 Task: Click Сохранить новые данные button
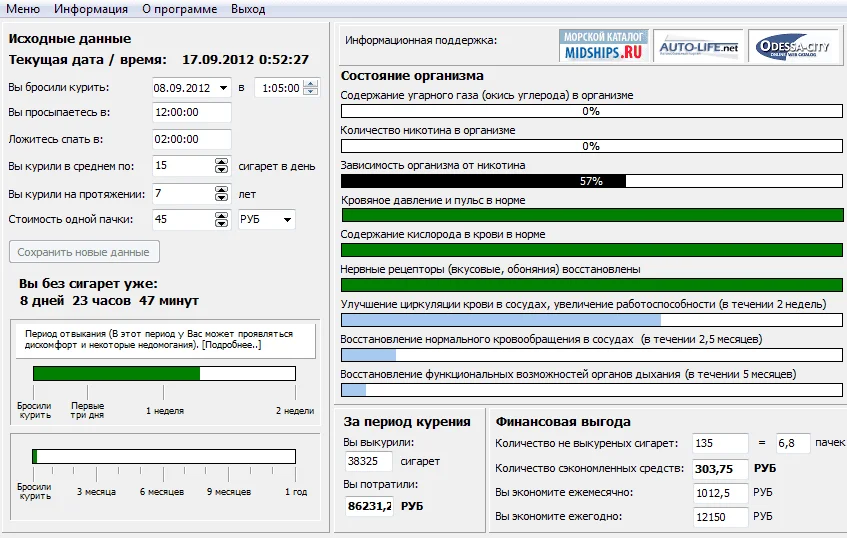[84, 252]
